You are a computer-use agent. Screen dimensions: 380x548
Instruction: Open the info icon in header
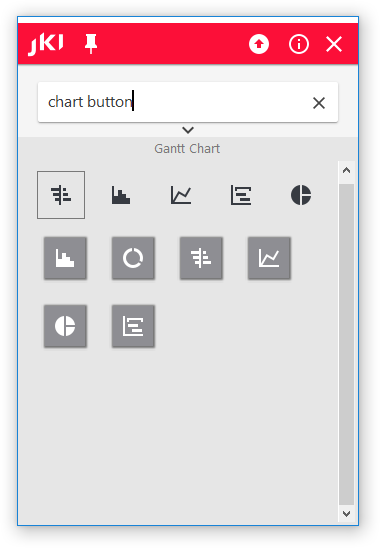coord(299,44)
